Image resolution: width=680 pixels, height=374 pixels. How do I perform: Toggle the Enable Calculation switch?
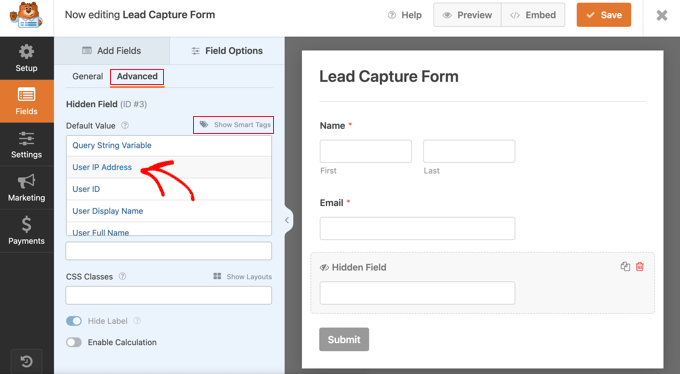click(x=74, y=342)
